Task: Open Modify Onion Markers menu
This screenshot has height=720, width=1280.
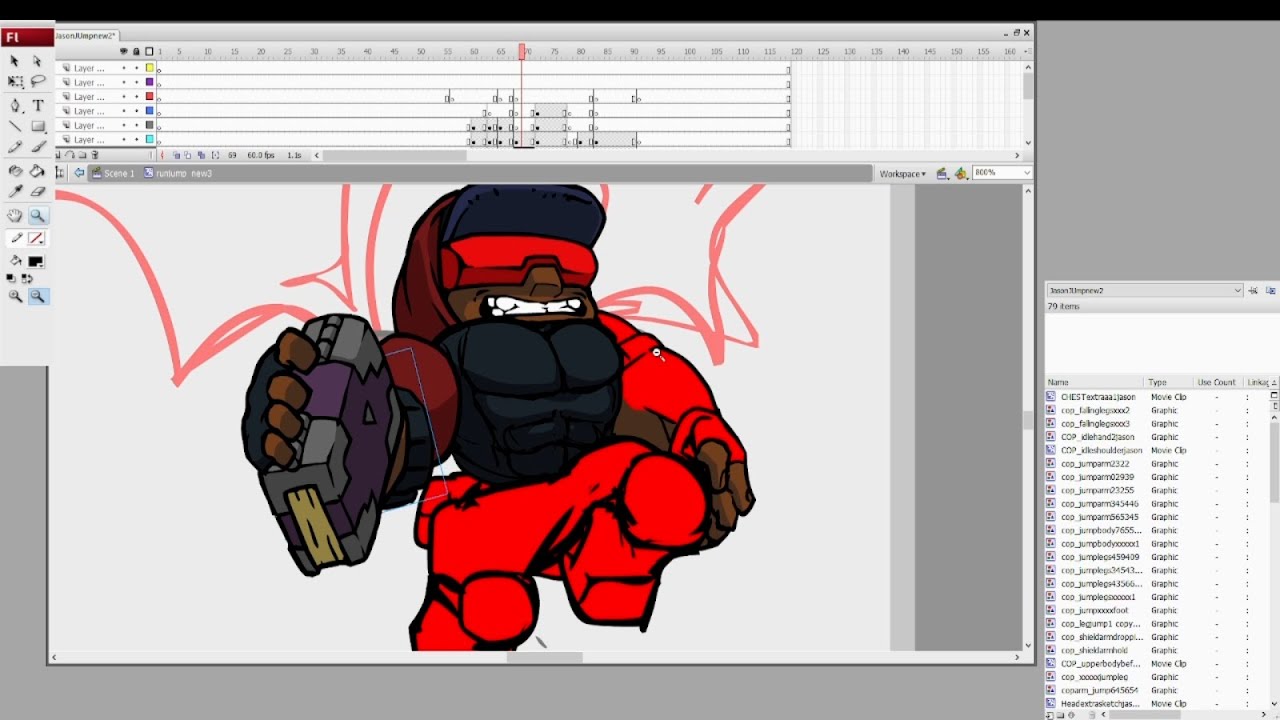Action: point(213,155)
